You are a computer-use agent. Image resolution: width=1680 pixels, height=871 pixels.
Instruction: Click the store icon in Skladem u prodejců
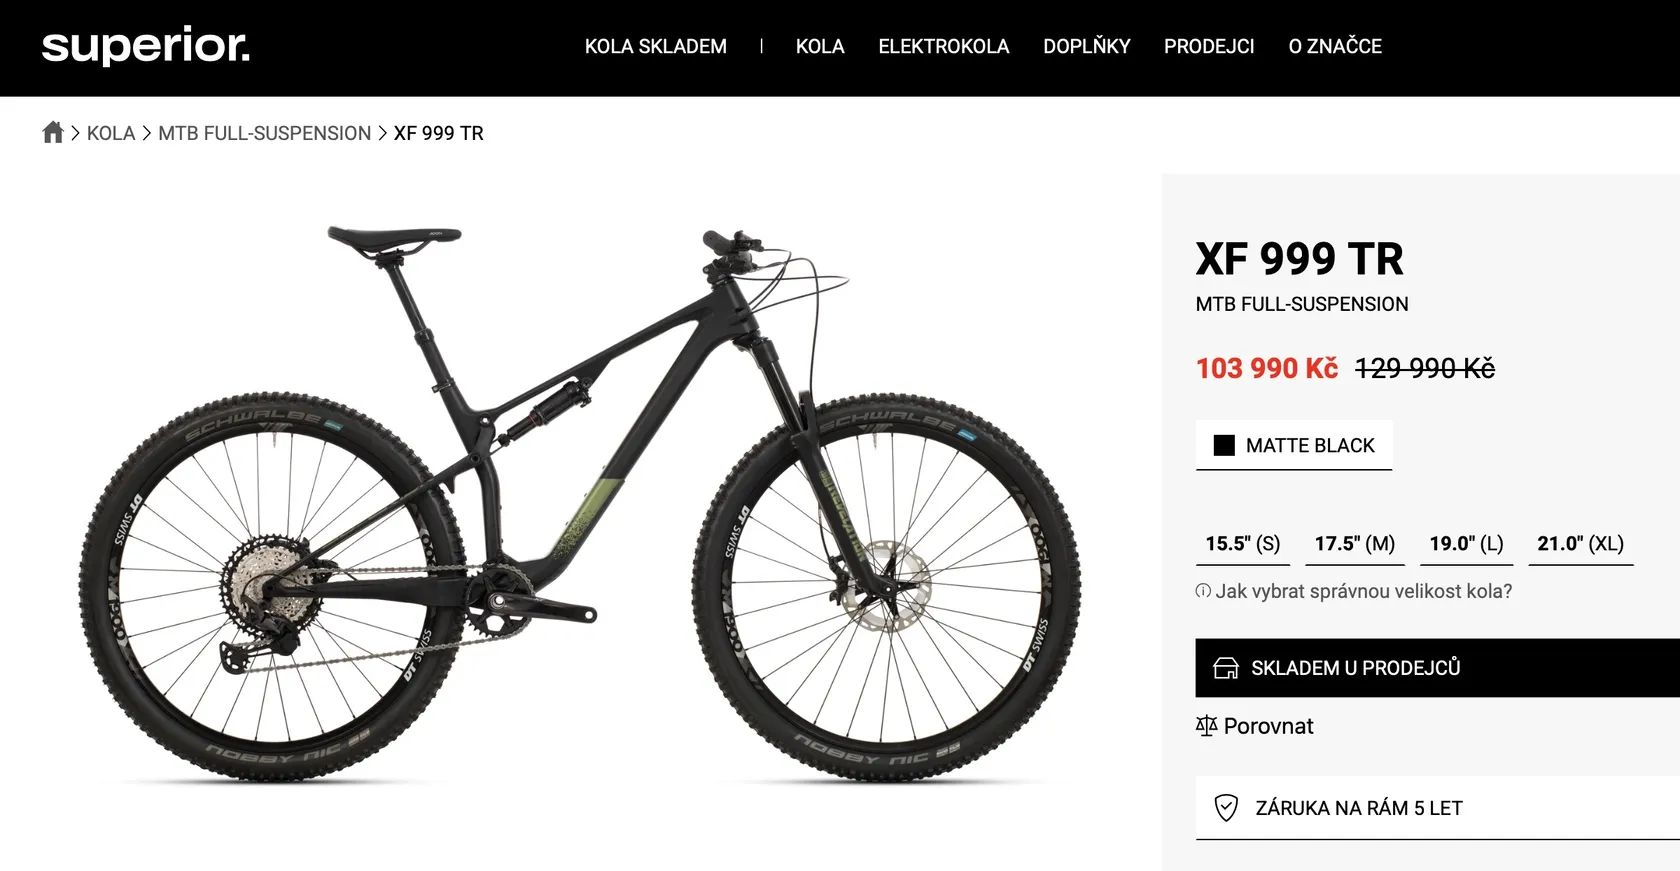tap(1226, 668)
